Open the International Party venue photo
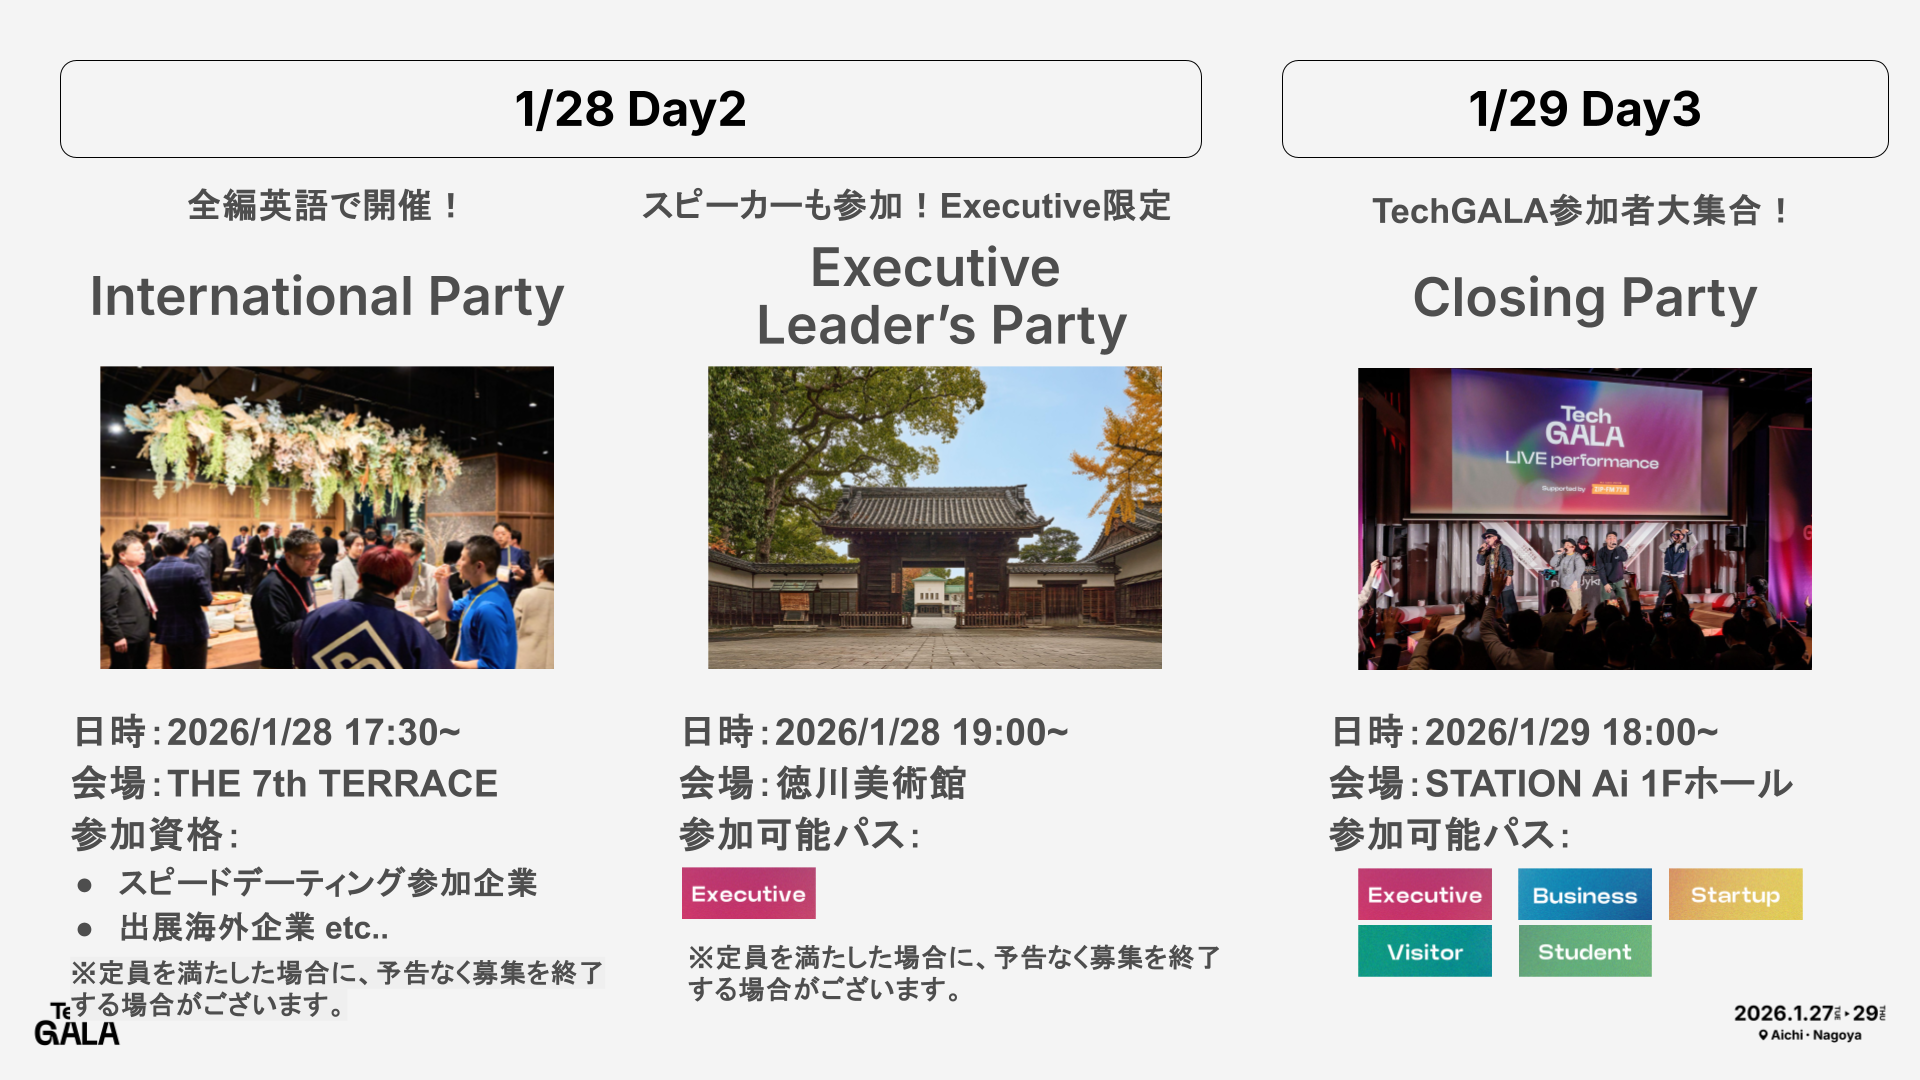Viewport: 1920px width, 1080px height. 327,517
